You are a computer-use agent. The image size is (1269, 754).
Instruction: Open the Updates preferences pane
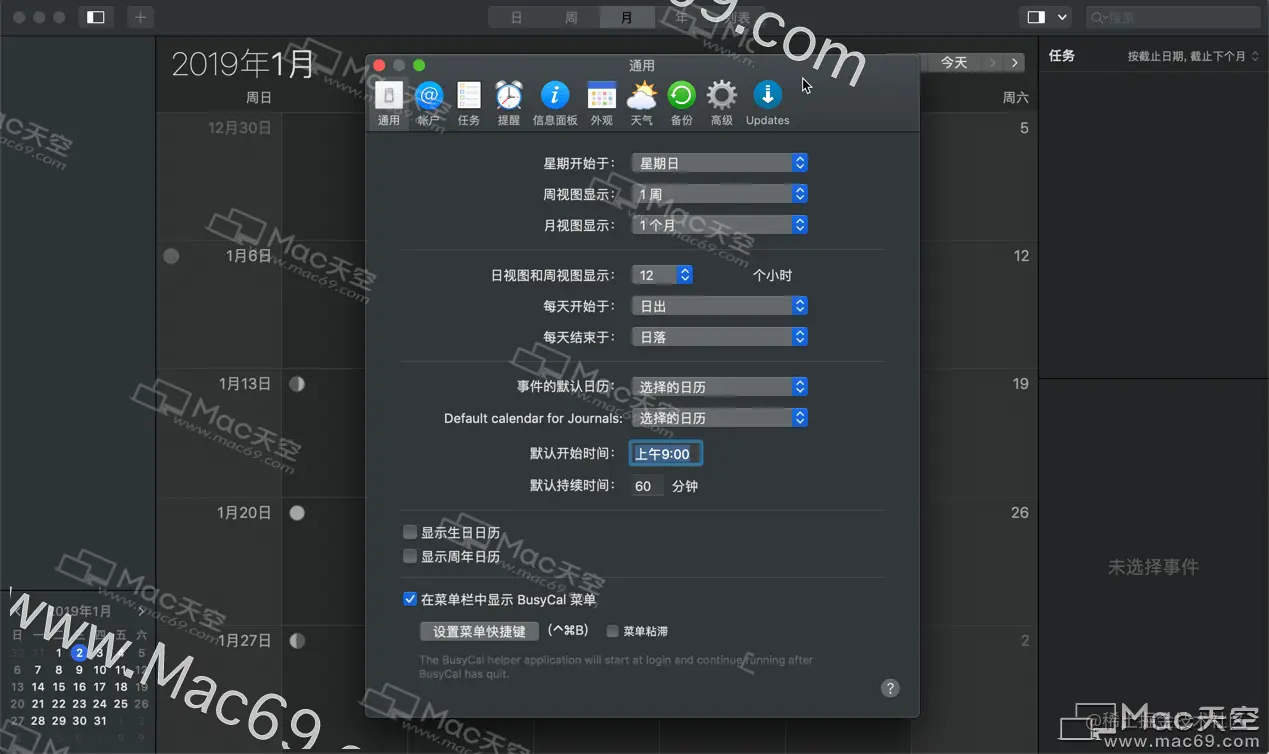(767, 104)
